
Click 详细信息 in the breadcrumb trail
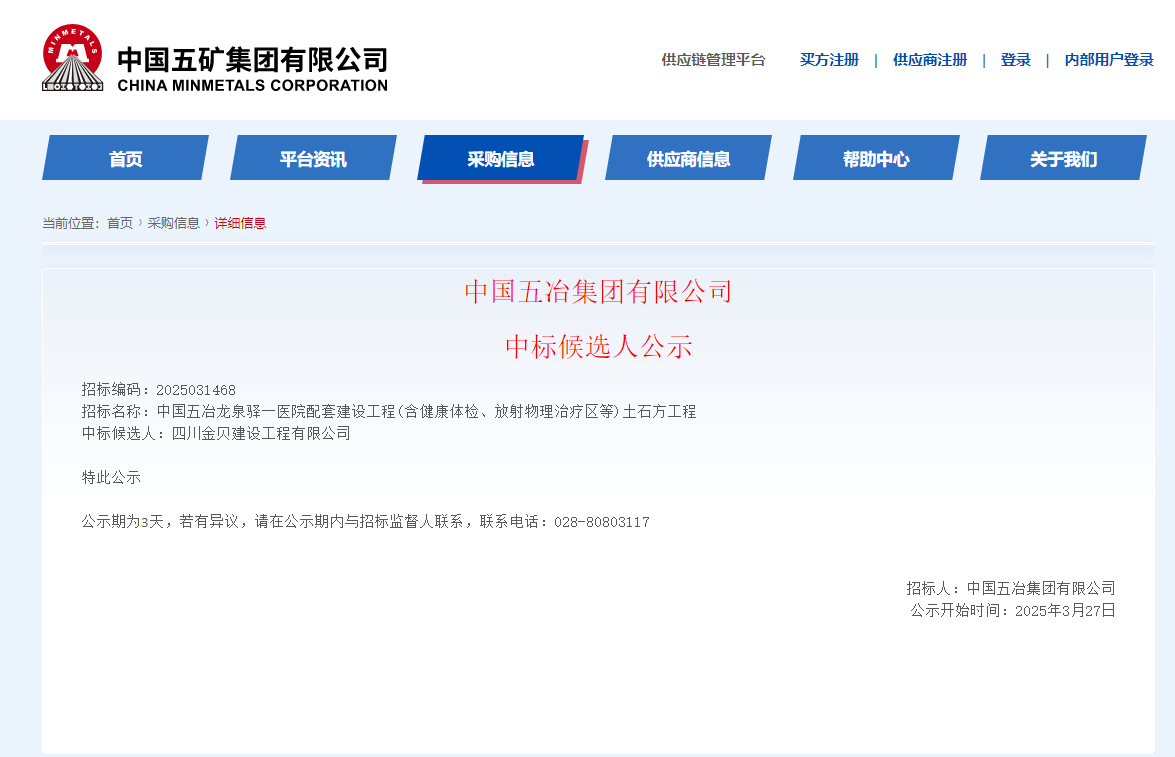pos(240,223)
